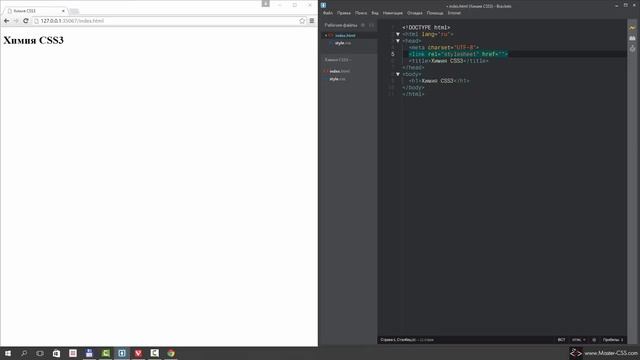Go forward in Chrome browser
Viewport: 640px width, 360px height.
coord(16,21)
